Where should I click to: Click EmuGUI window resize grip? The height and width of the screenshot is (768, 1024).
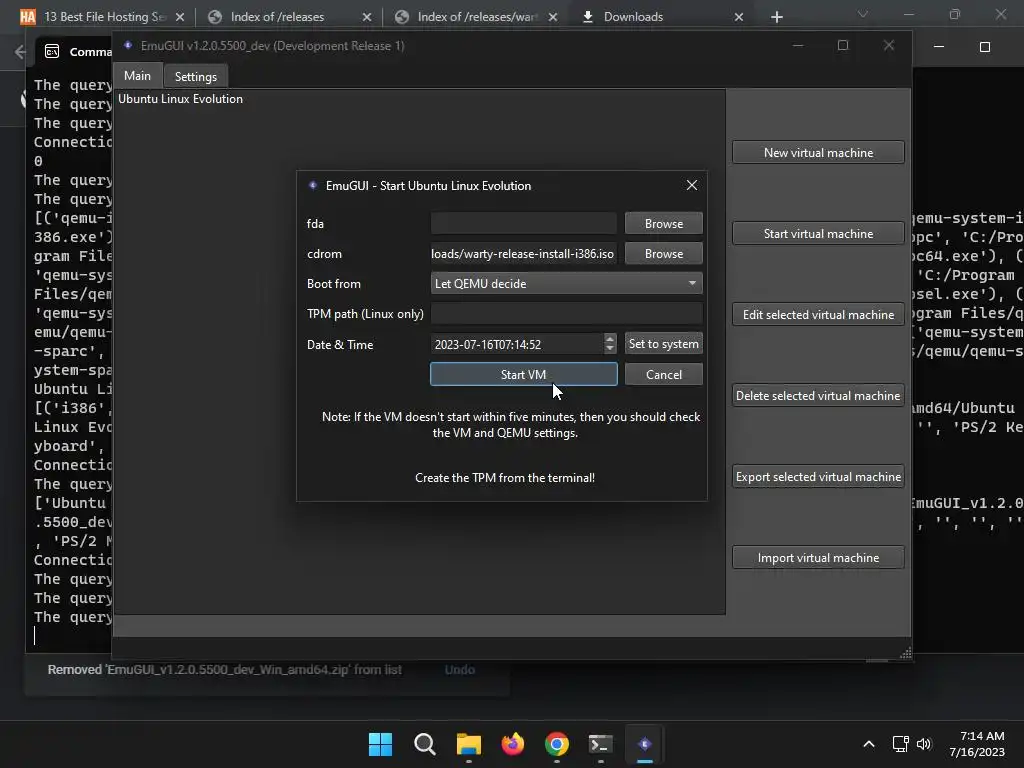click(x=905, y=653)
